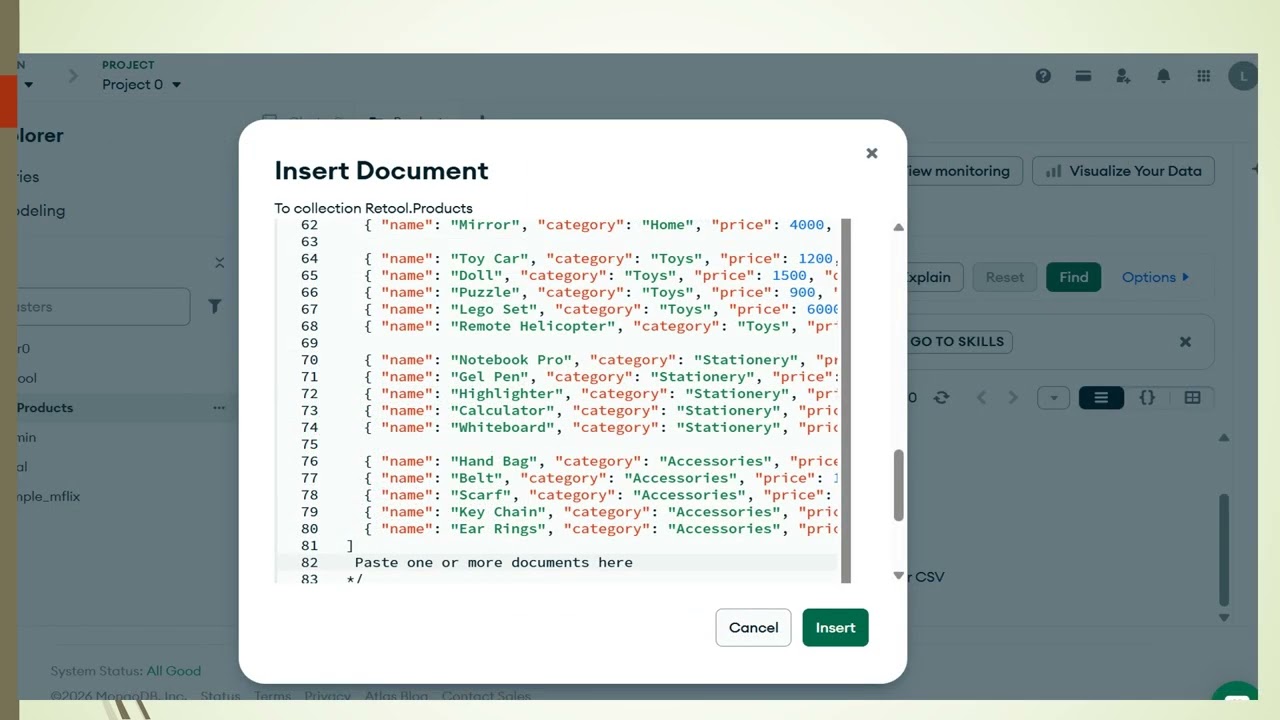Screen dimensions: 1280x720
Task: Open the user avatar L menu
Action: 1243,76
